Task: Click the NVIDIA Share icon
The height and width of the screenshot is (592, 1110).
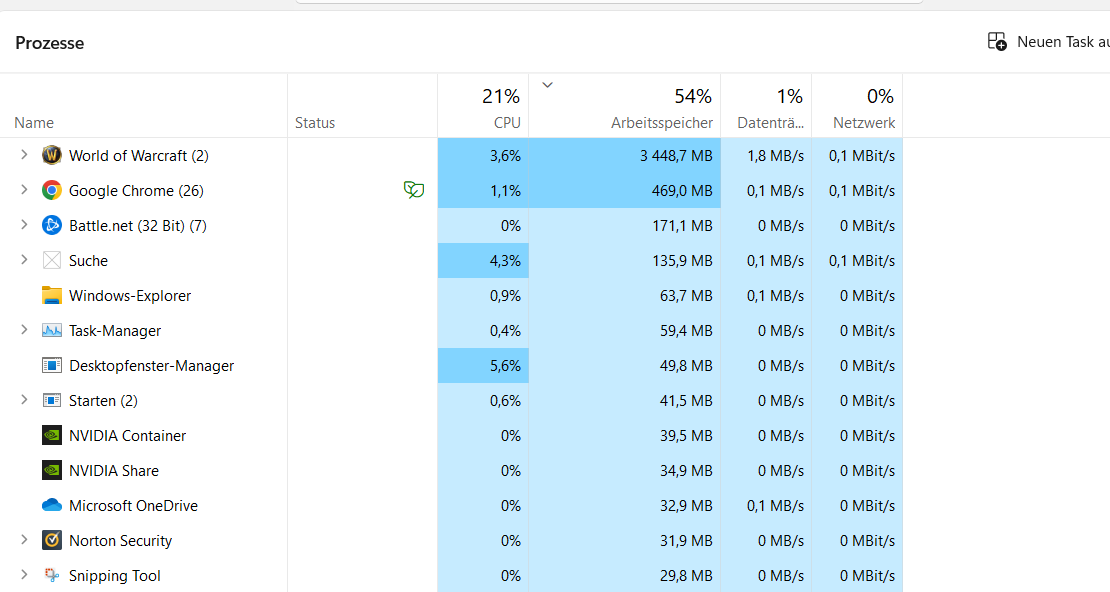Action: (x=52, y=470)
